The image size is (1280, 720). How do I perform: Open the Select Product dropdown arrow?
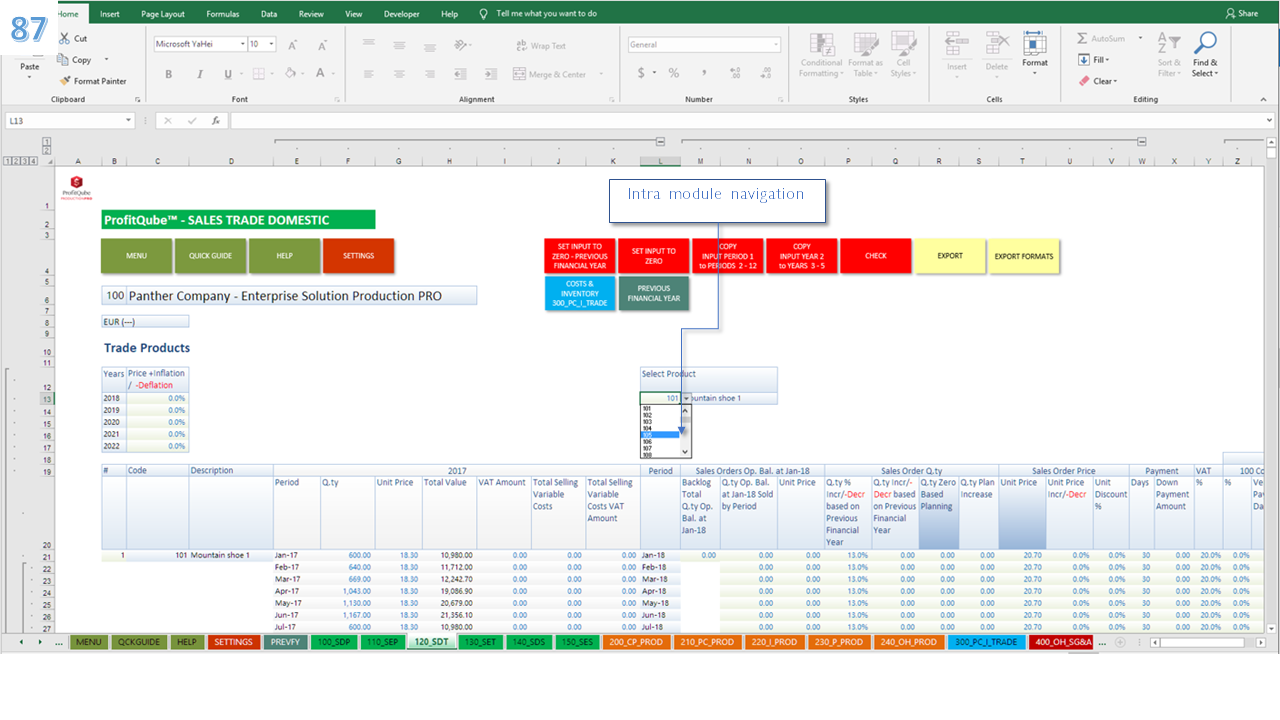[x=687, y=398]
